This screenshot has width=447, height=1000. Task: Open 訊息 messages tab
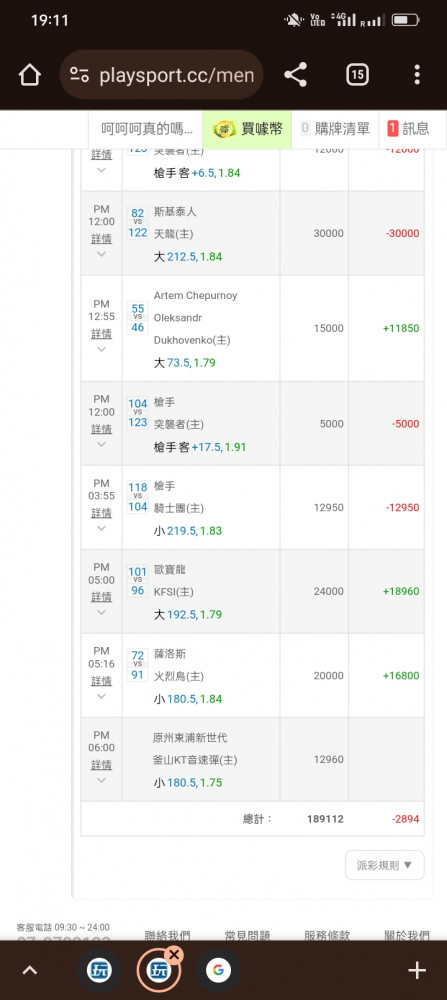tap(408, 129)
